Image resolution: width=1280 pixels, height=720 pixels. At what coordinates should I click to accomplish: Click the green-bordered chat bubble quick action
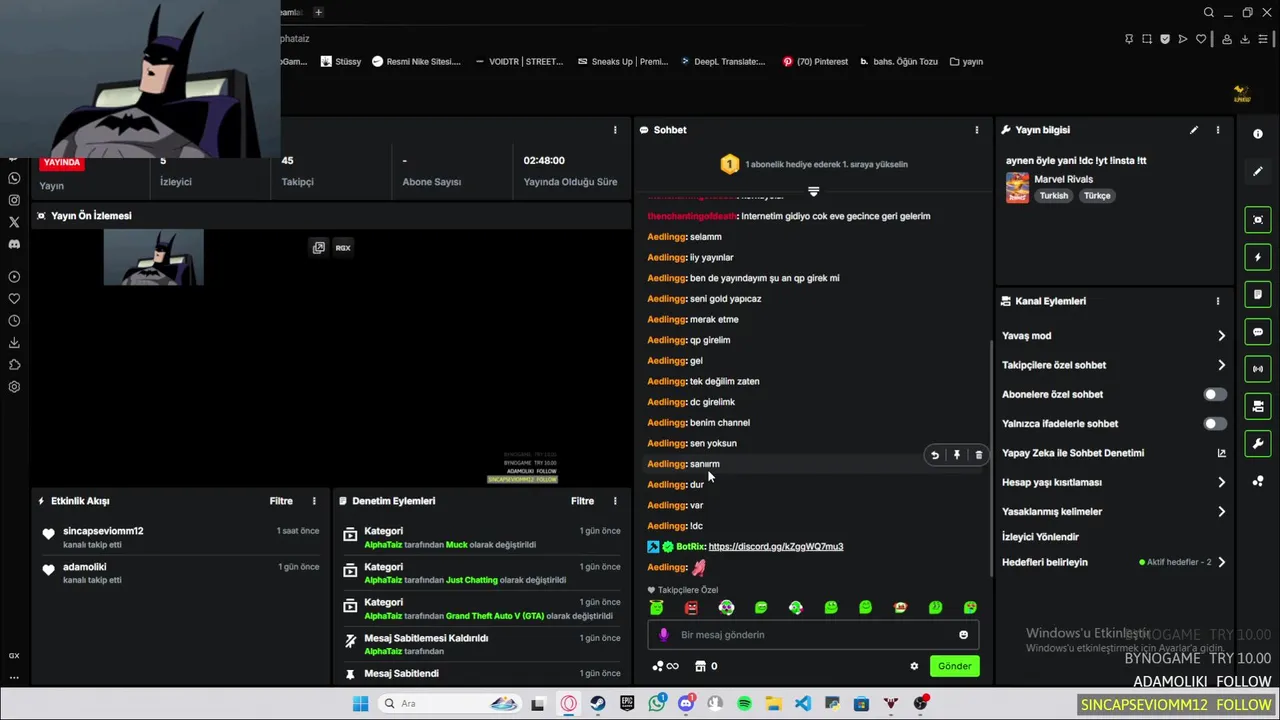(1258, 332)
